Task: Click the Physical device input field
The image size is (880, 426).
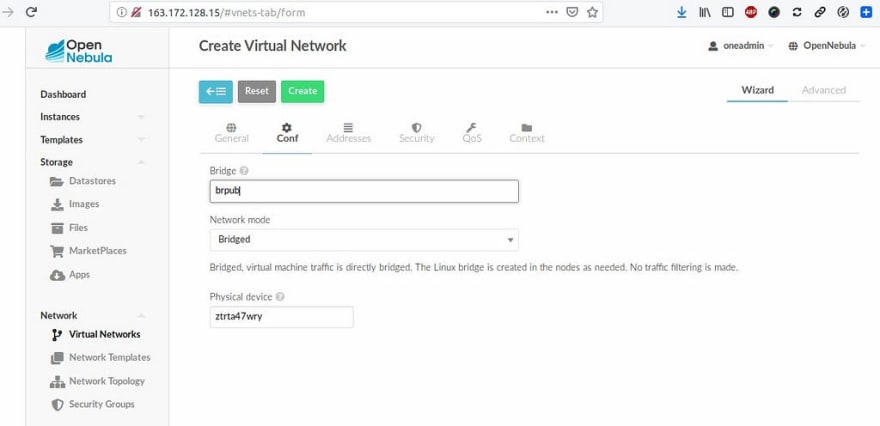Action: point(282,317)
